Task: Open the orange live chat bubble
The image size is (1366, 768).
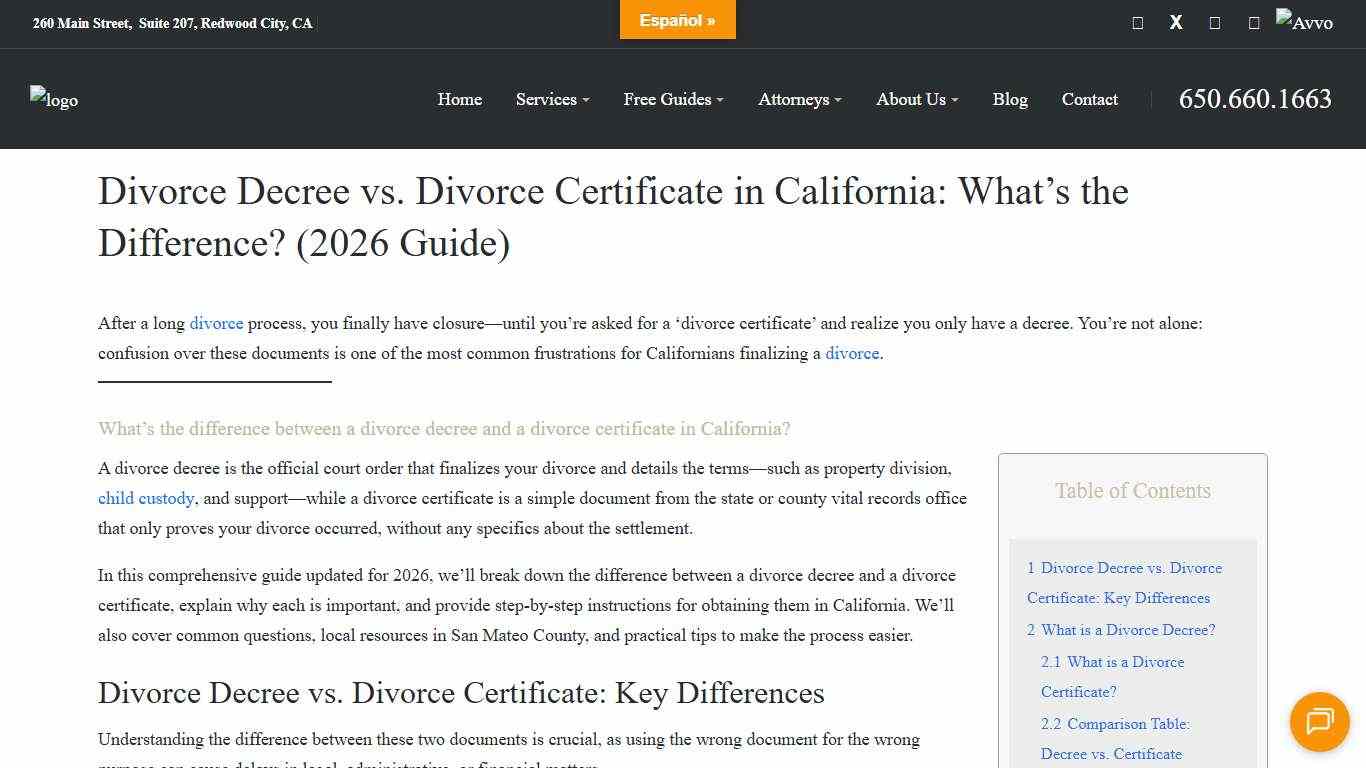Action: 1319,722
